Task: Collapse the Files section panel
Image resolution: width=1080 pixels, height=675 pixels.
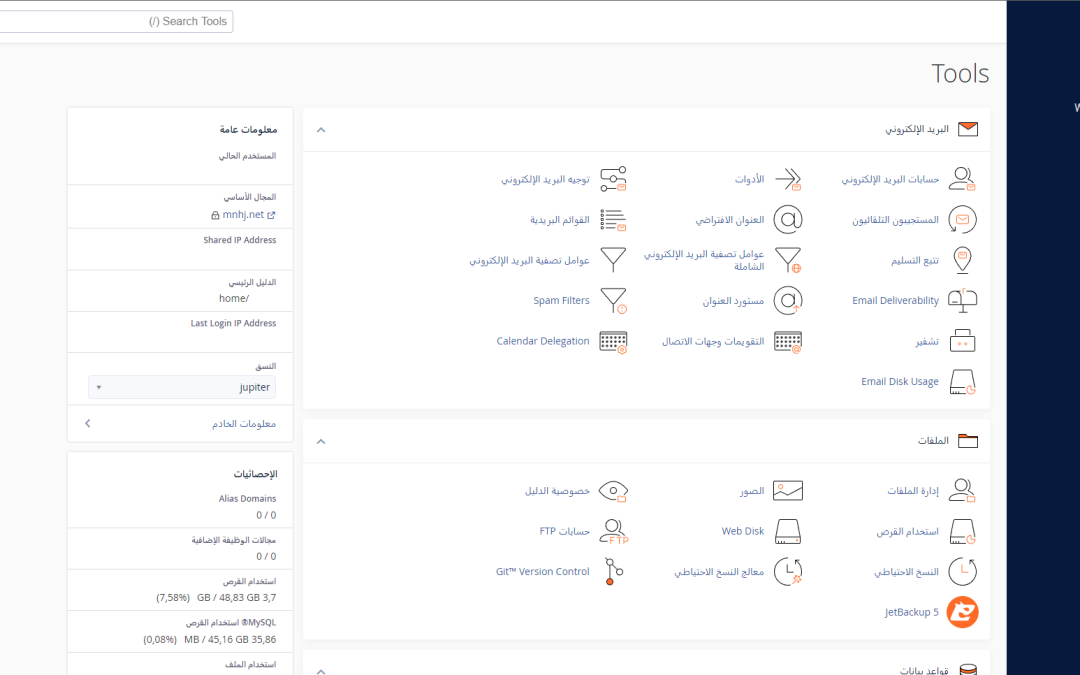Action: point(321,441)
